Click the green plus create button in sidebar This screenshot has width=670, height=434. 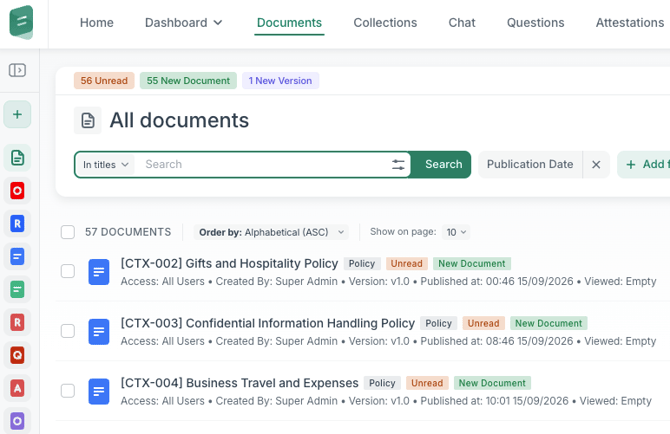18,114
